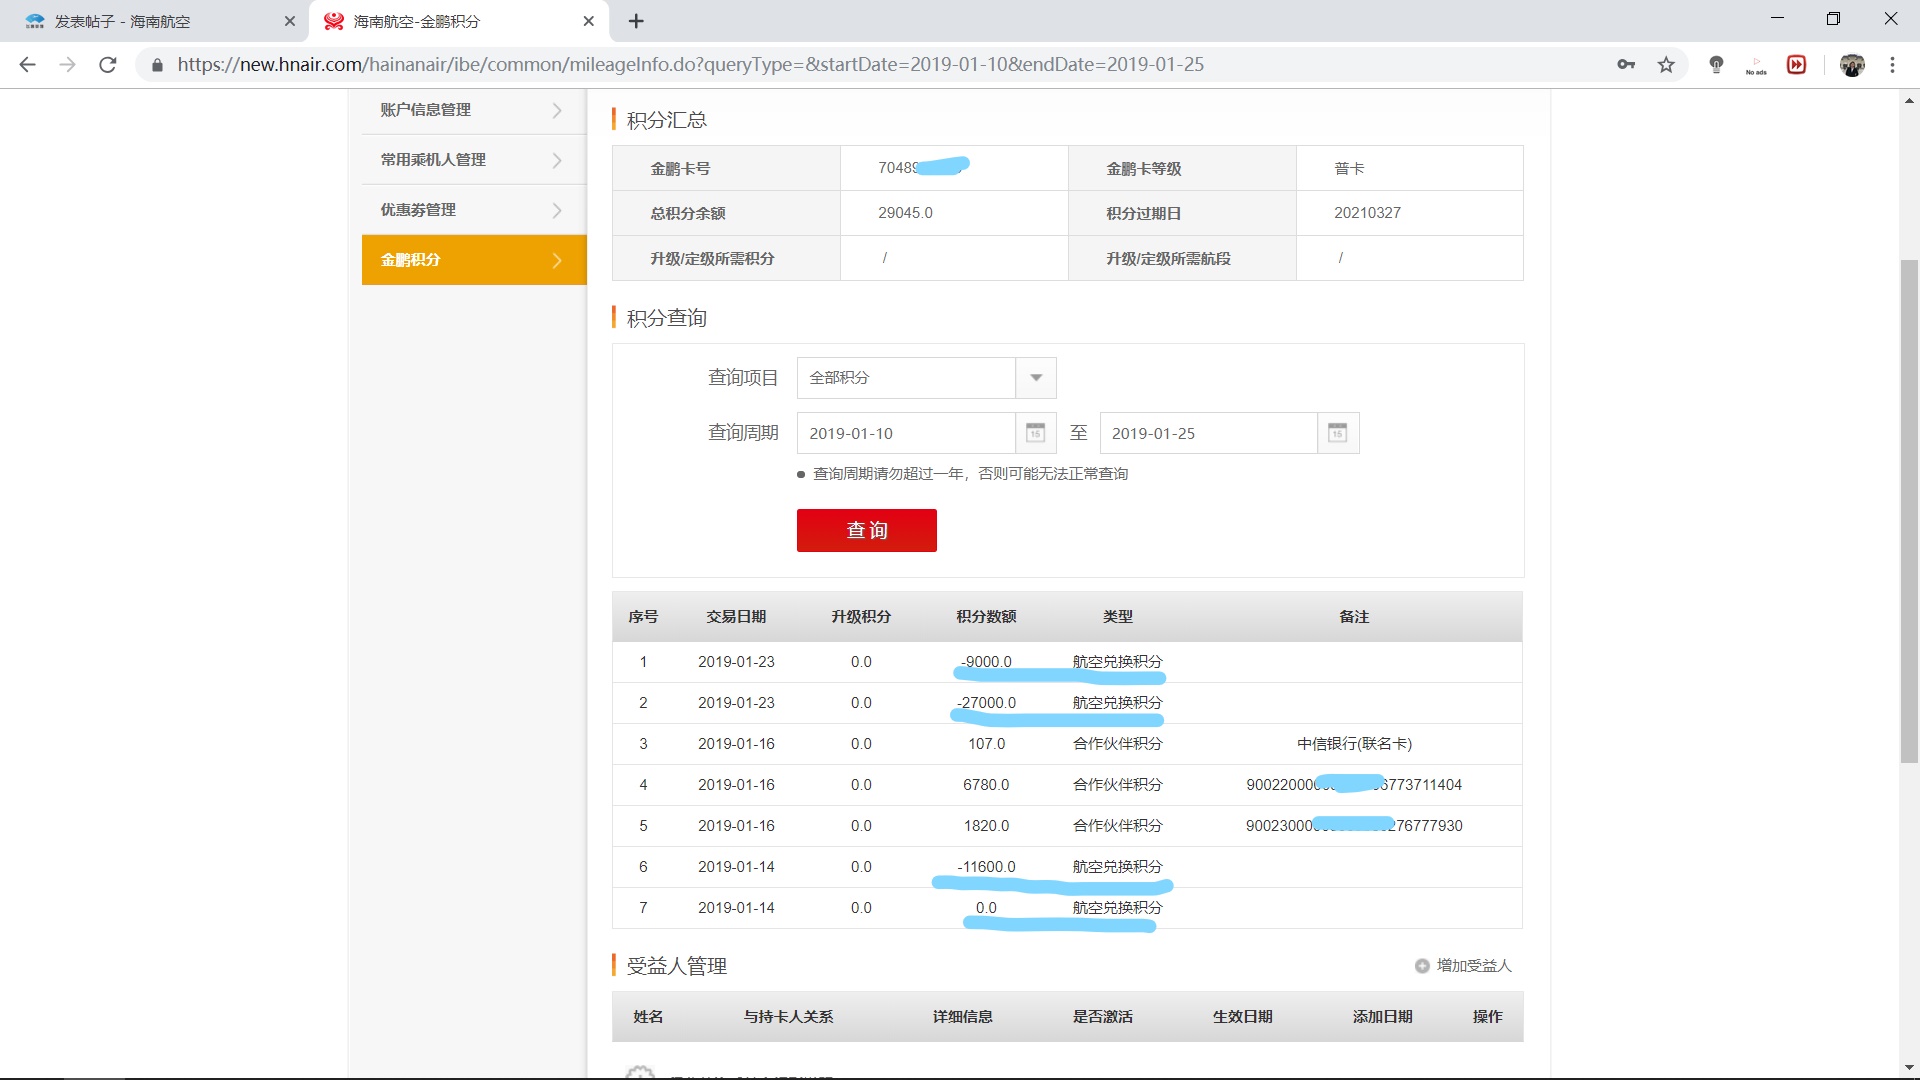This screenshot has height=1080, width=1920.
Task: Expand chevron beside 常用乘机人管理
Action: 557,160
